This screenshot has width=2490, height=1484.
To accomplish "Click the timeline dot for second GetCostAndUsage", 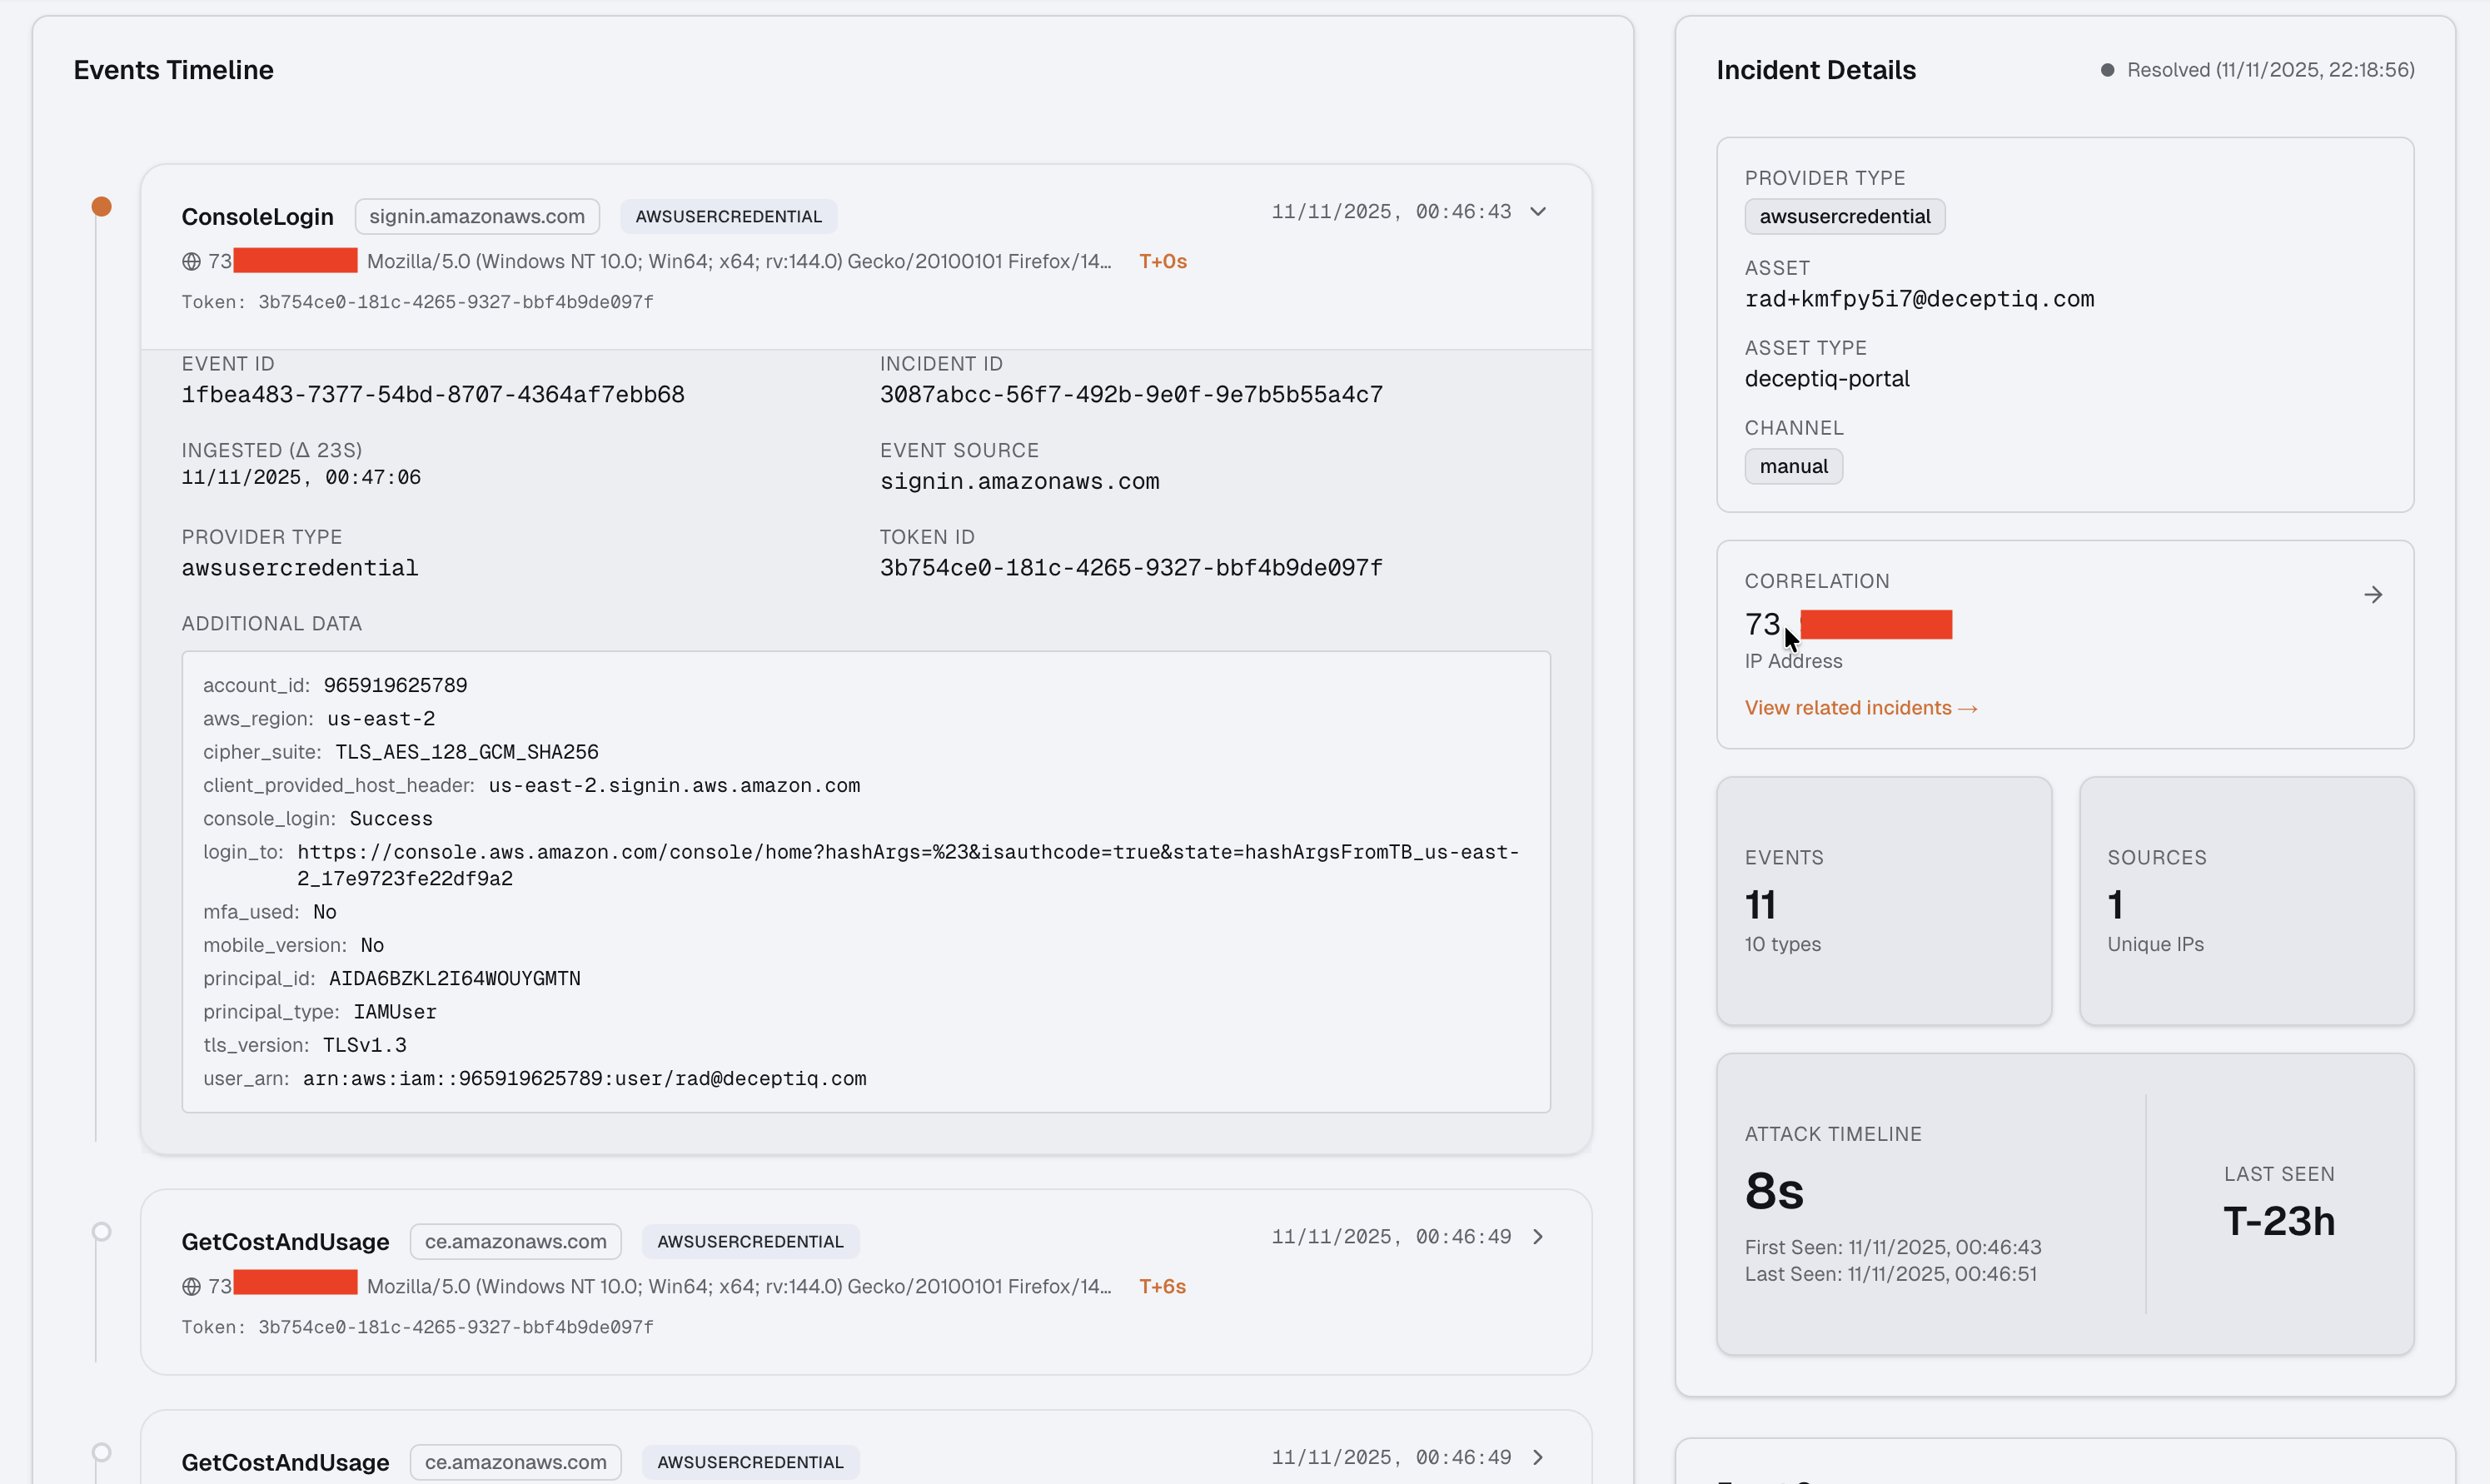I will 101,1452.
